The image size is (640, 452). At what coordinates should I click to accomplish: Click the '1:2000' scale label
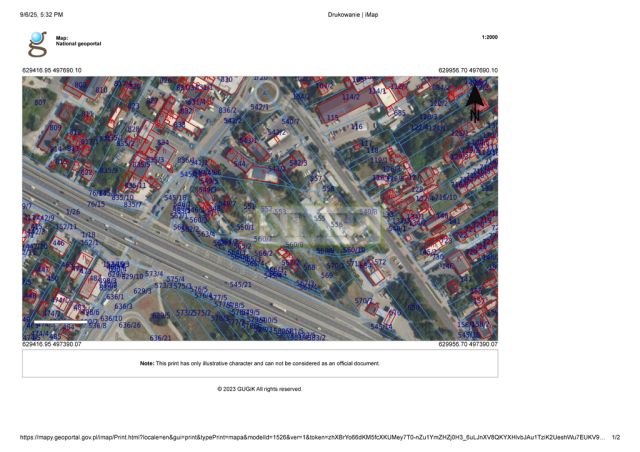[x=489, y=37]
